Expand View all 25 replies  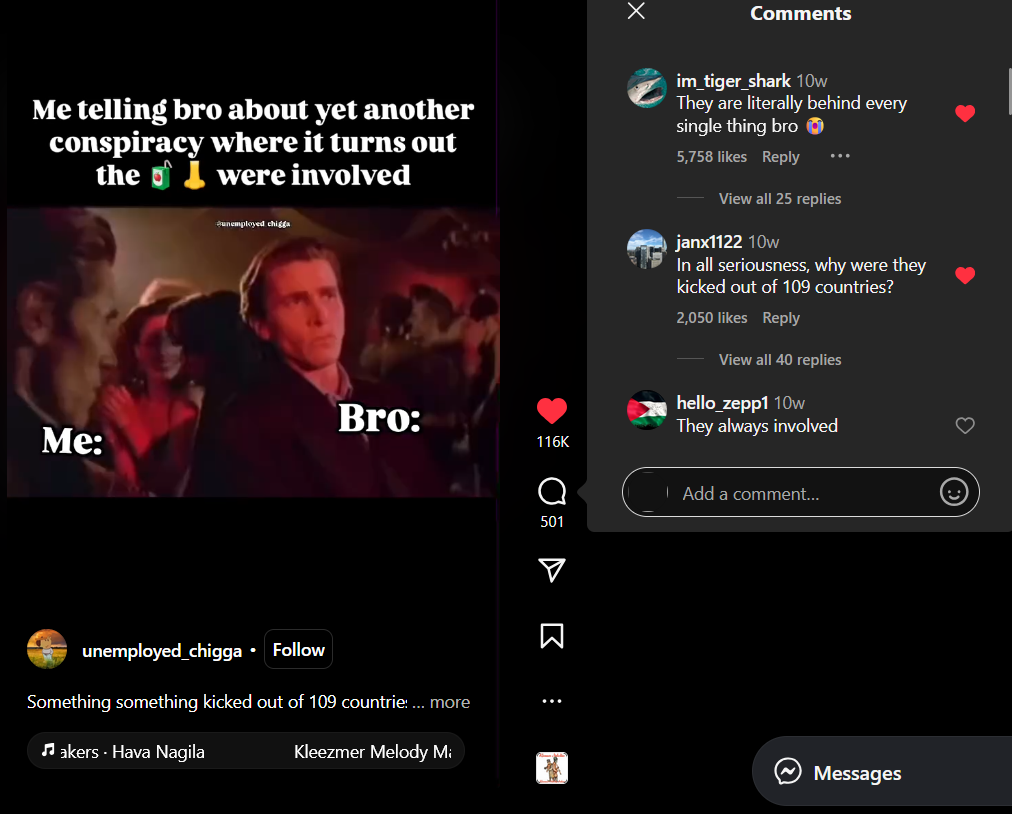[780, 199]
